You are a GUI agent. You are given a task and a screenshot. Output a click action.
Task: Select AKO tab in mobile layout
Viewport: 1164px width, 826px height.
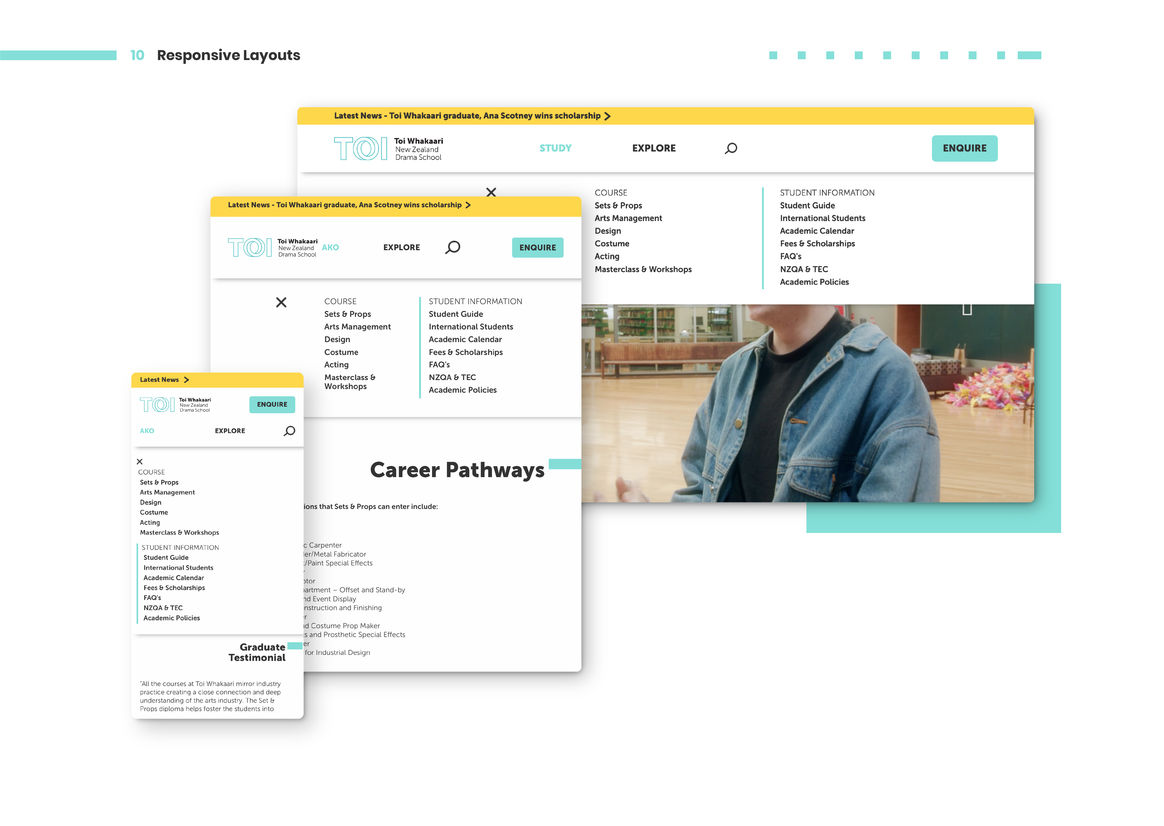[147, 431]
